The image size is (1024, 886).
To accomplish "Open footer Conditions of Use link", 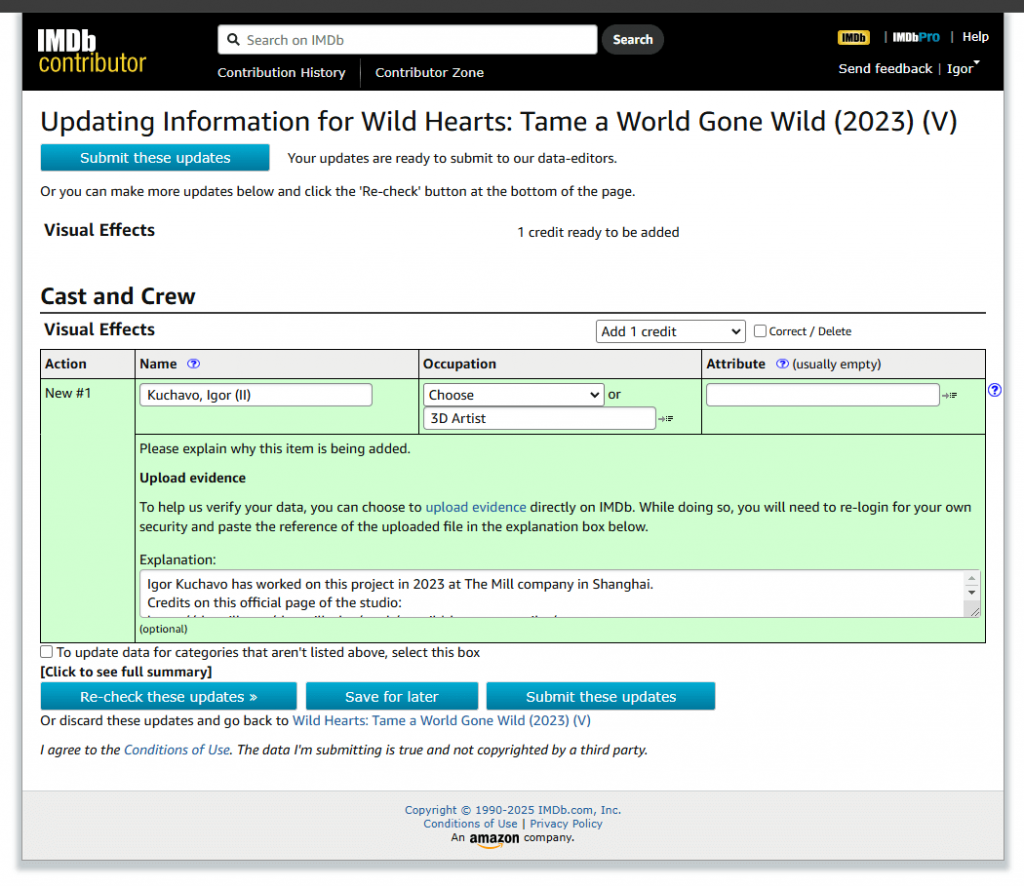I will pyautogui.click(x=470, y=824).
